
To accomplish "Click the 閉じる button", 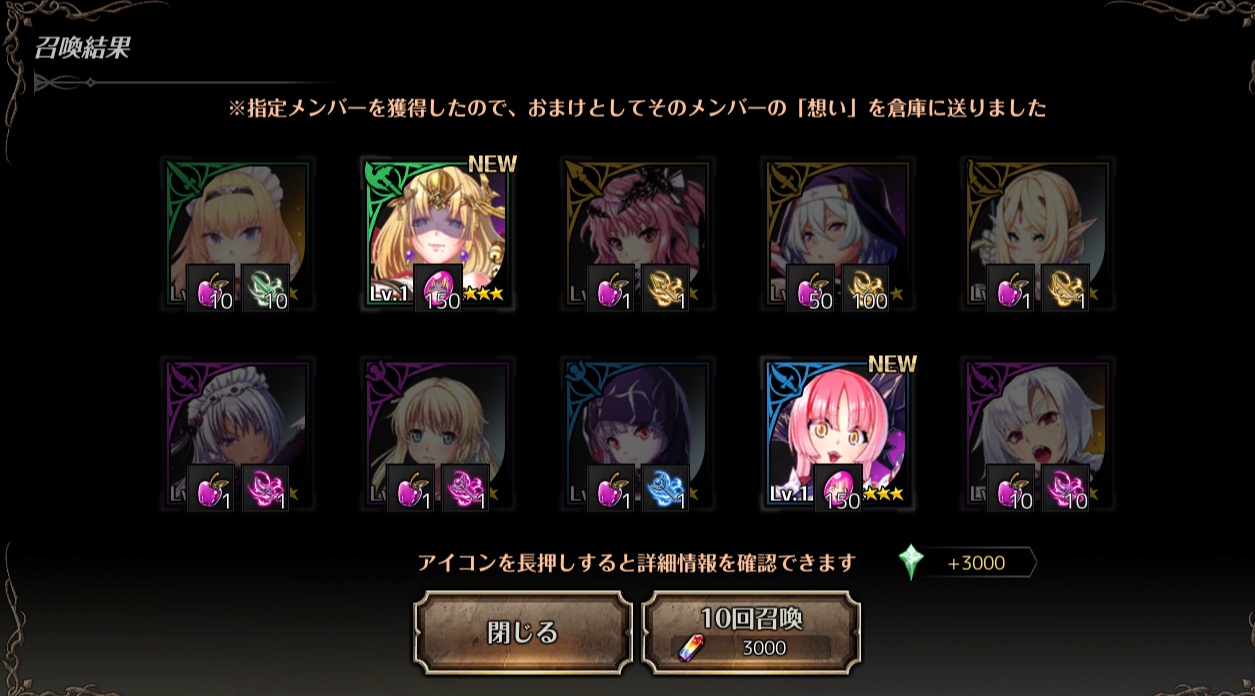I will (x=522, y=633).
